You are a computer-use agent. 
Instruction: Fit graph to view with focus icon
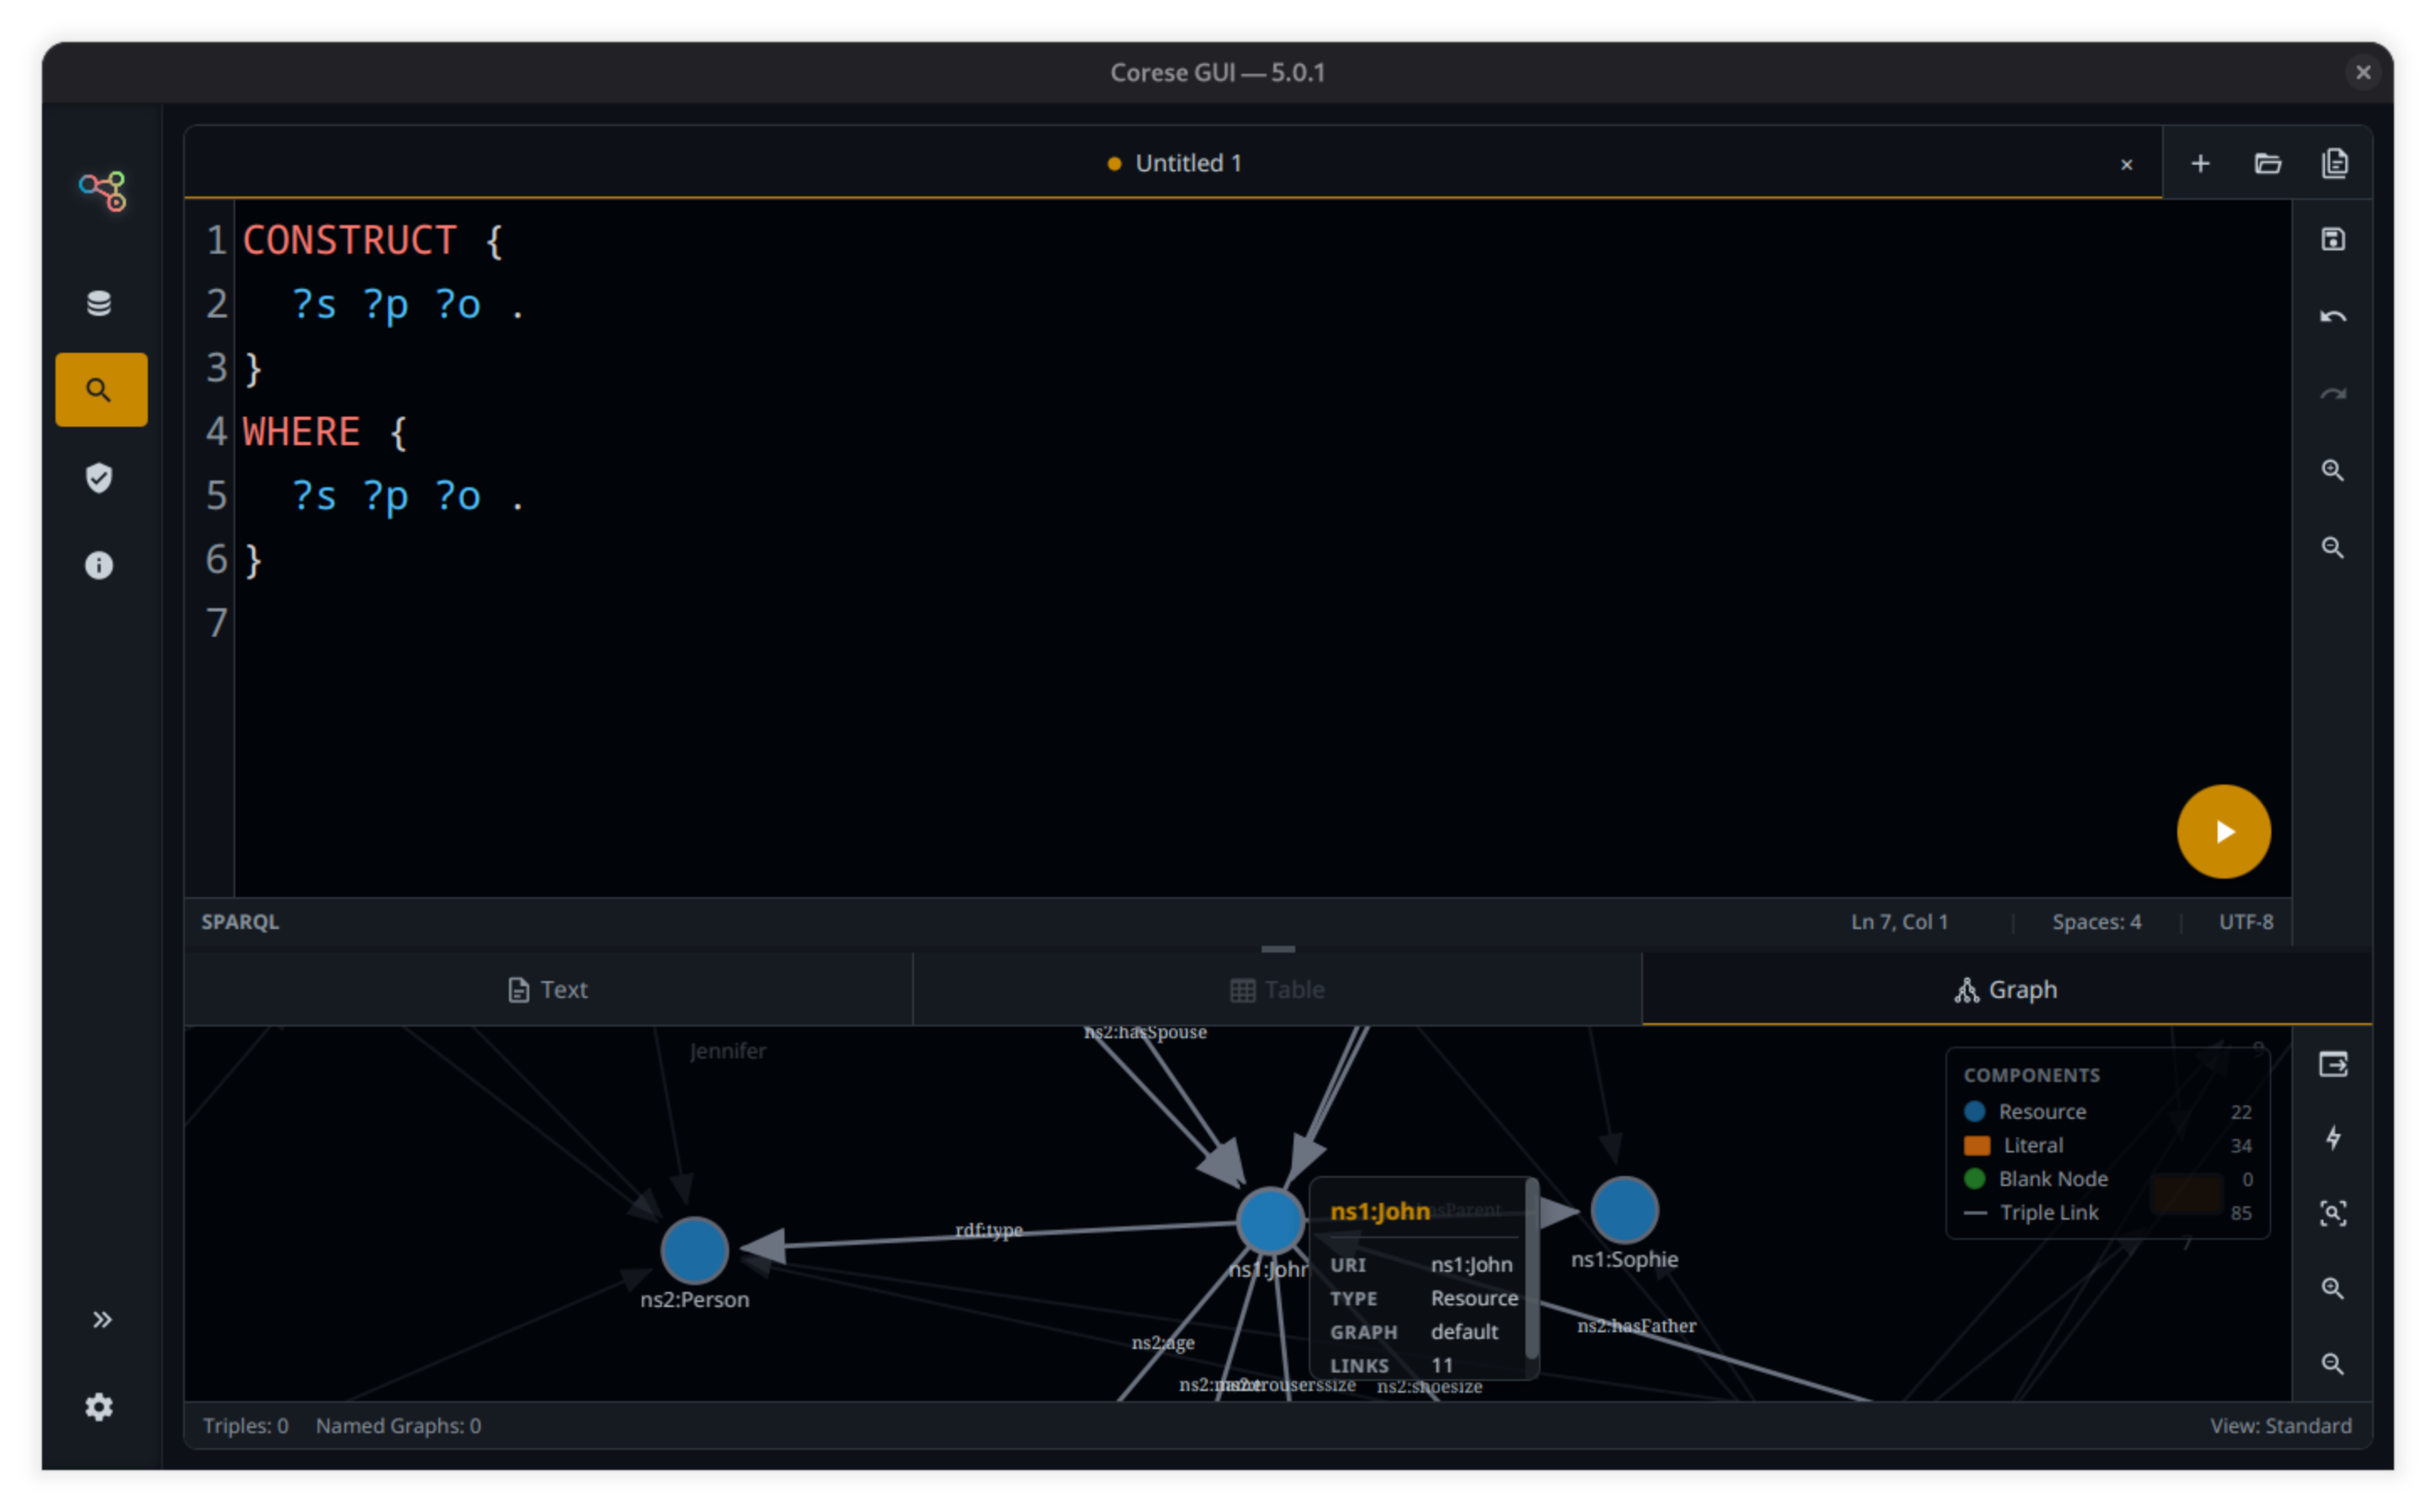2332,1214
